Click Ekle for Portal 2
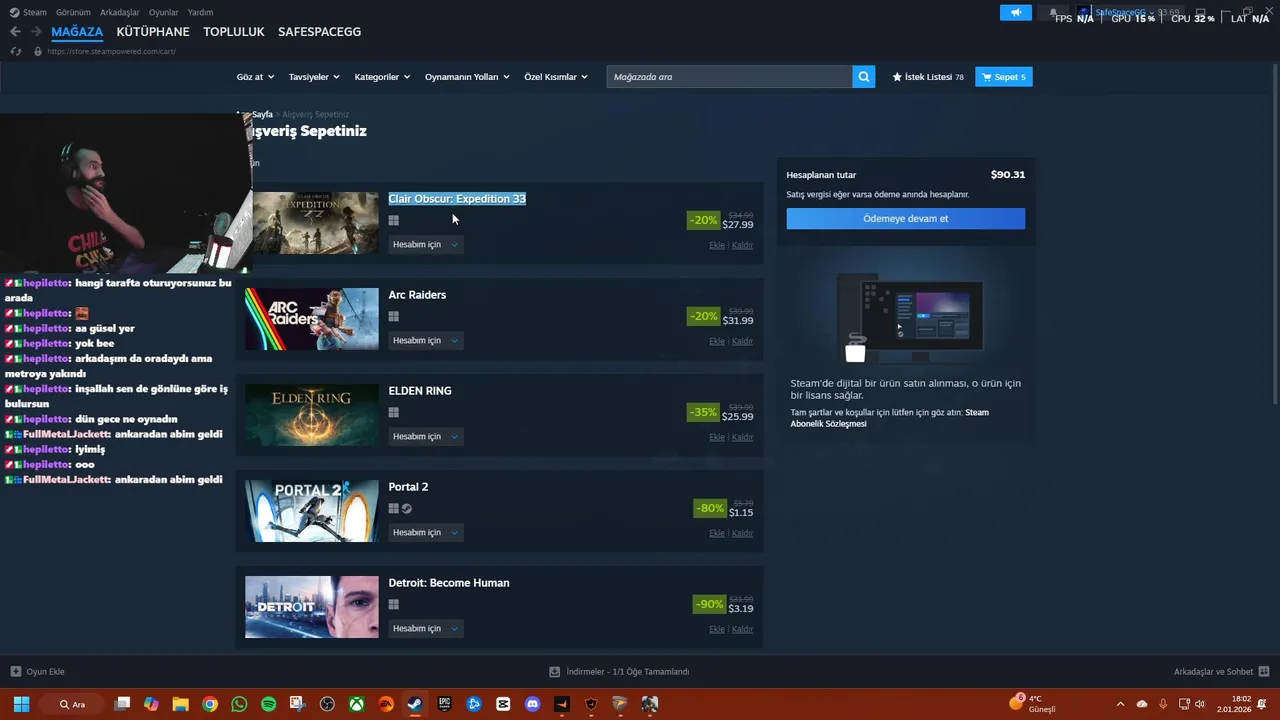The height and width of the screenshot is (720, 1280). tap(717, 533)
